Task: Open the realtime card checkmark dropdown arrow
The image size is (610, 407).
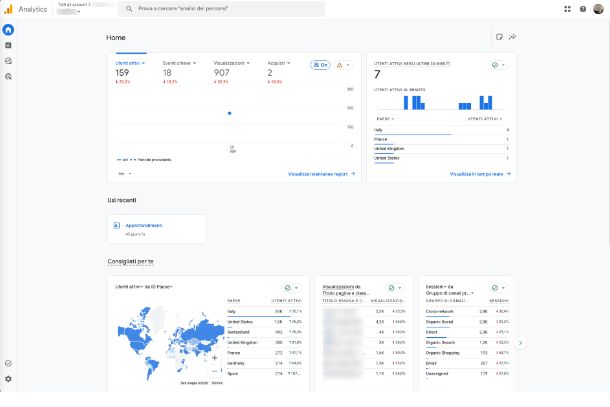Action: [x=503, y=65]
